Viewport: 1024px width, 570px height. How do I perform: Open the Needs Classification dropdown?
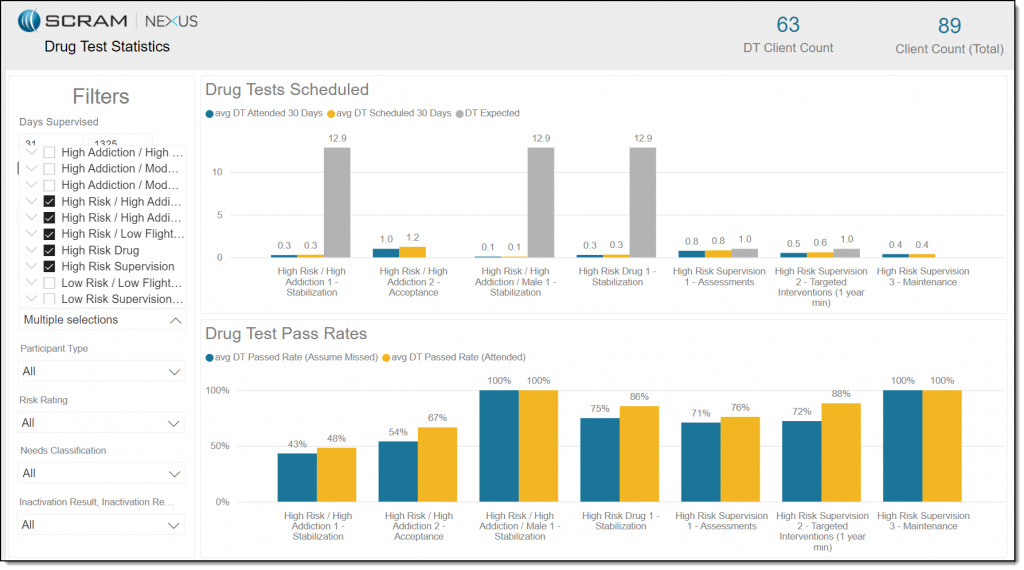coord(102,473)
